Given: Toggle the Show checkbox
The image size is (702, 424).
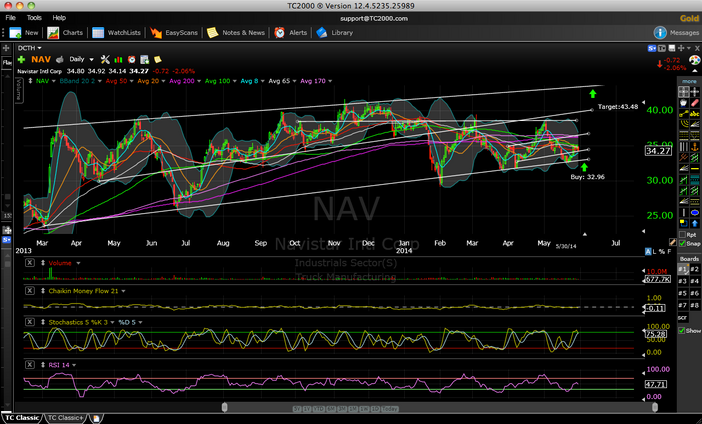Looking at the screenshot, I should click(682, 330).
